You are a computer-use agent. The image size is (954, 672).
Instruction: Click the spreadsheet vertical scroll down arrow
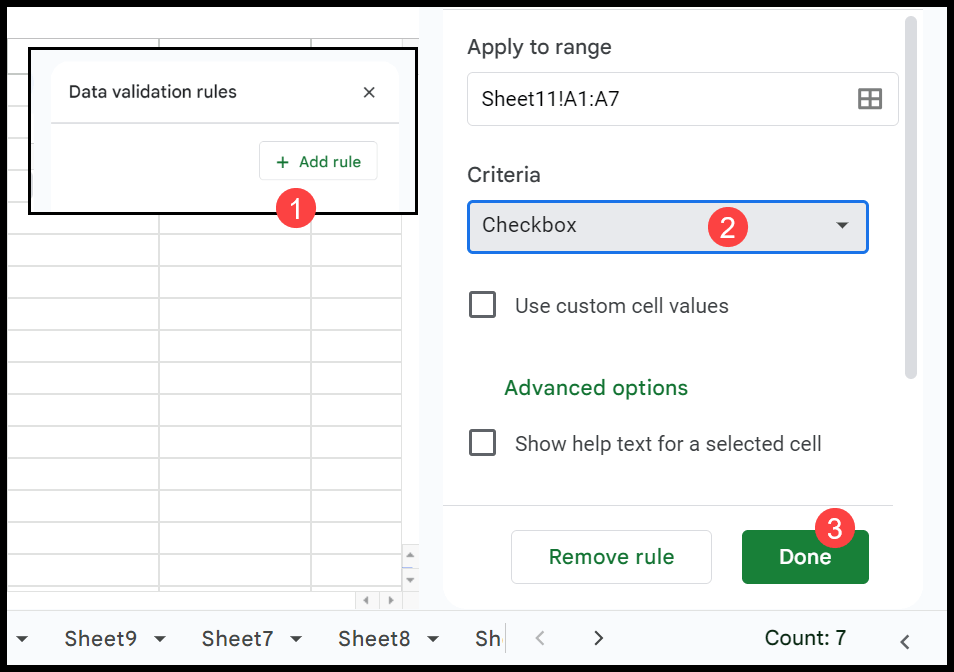410,580
